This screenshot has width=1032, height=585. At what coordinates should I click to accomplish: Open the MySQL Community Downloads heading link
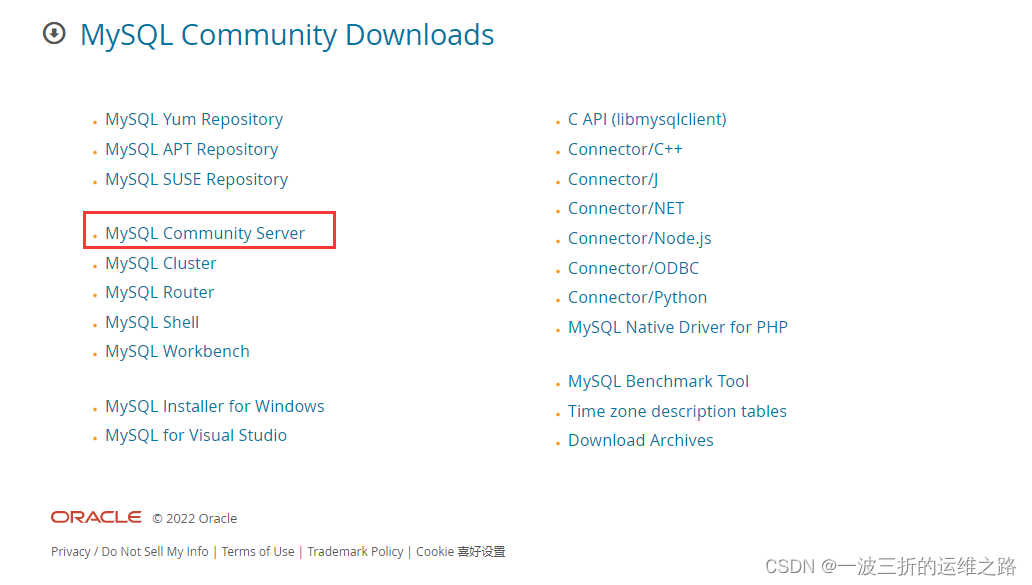[287, 35]
